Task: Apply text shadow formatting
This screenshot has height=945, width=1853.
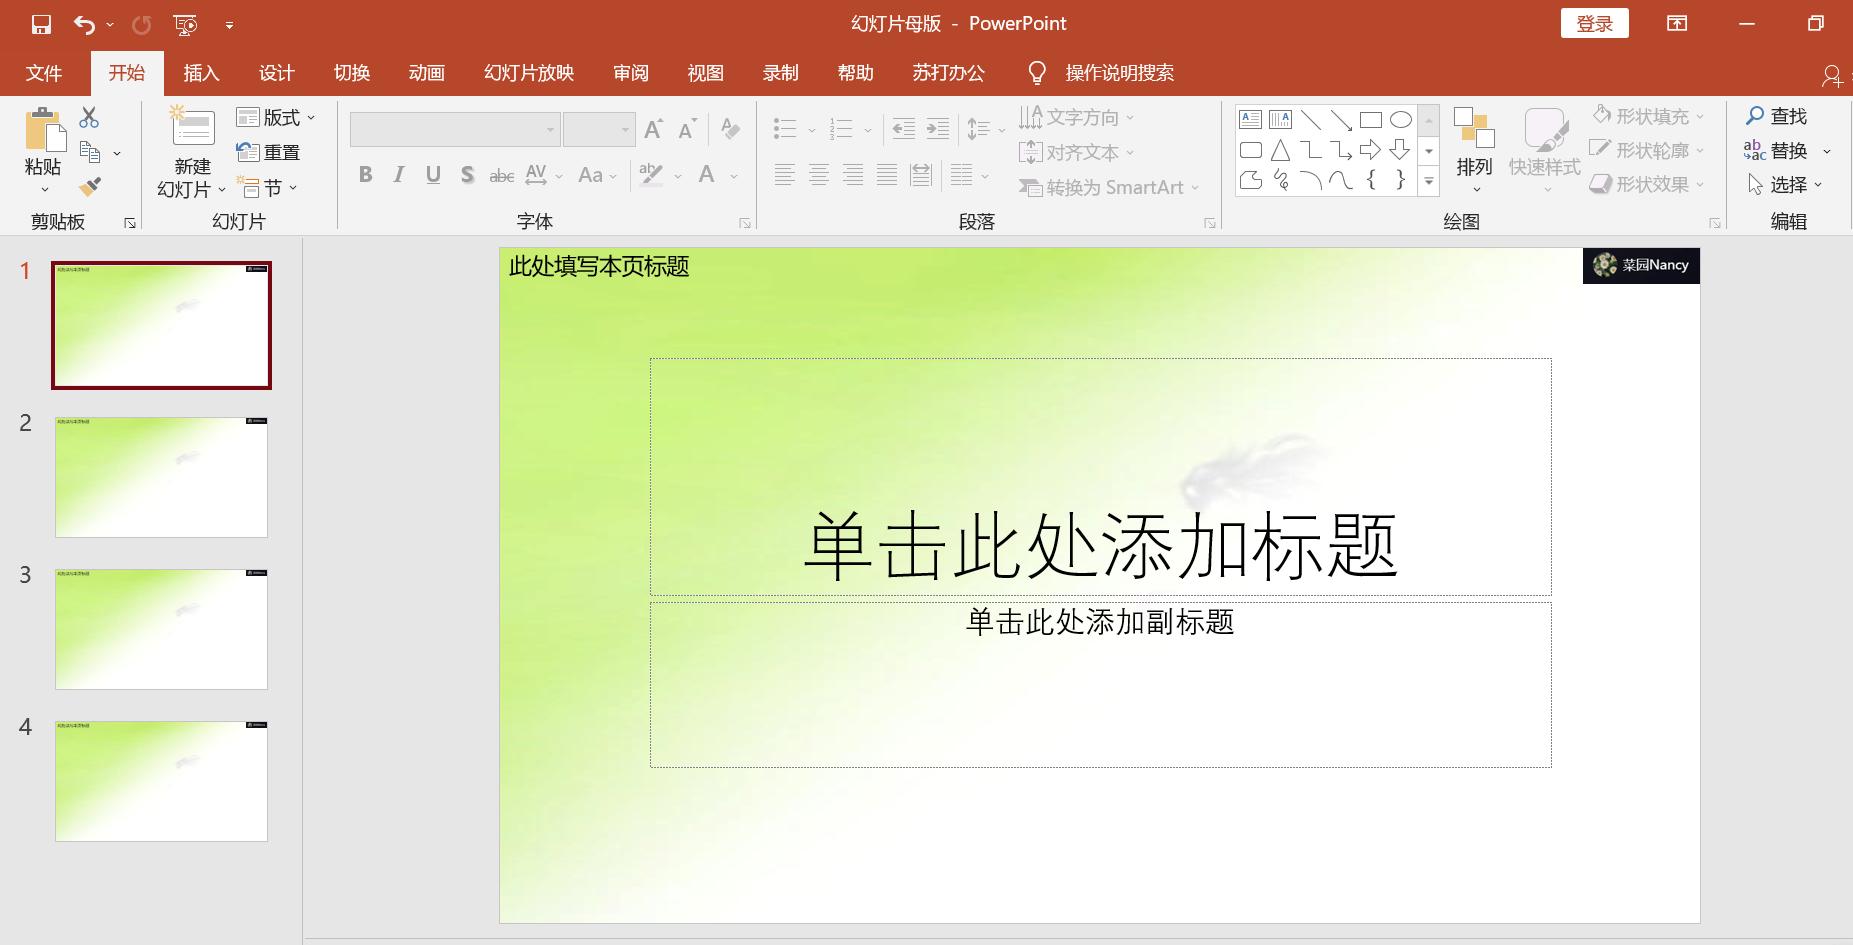Action: (467, 174)
